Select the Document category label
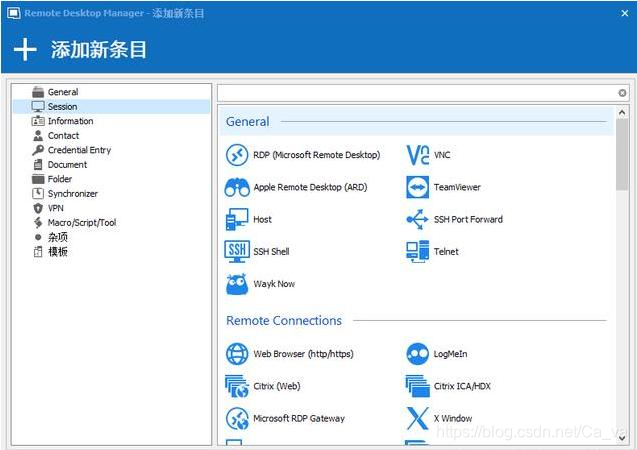Image resolution: width=637 pixels, height=450 pixels. (x=67, y=164)
